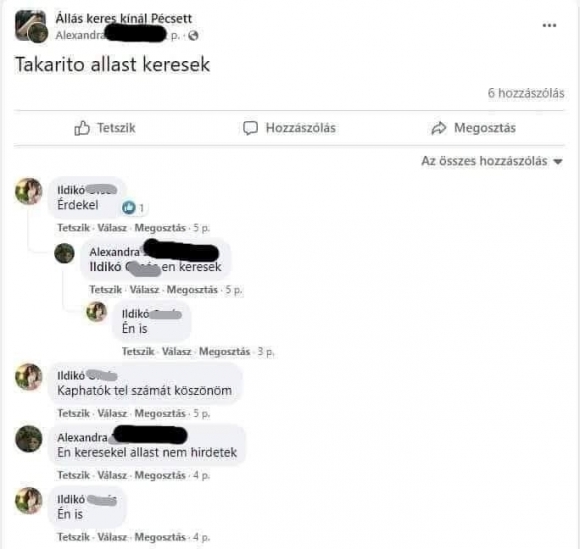Open the three-dot post options menu
Image resolution: width=580 pixels, height=549 pixels.
pos(549,26)
